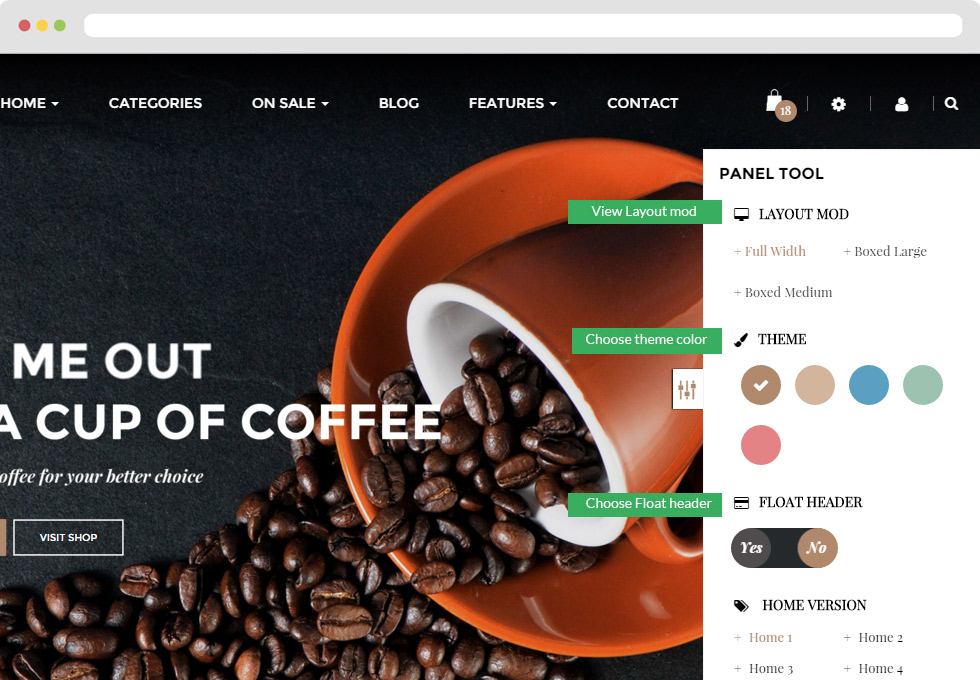
Task: Toggle the panel tool sliders handle
Action: click(x=687, y=389)
